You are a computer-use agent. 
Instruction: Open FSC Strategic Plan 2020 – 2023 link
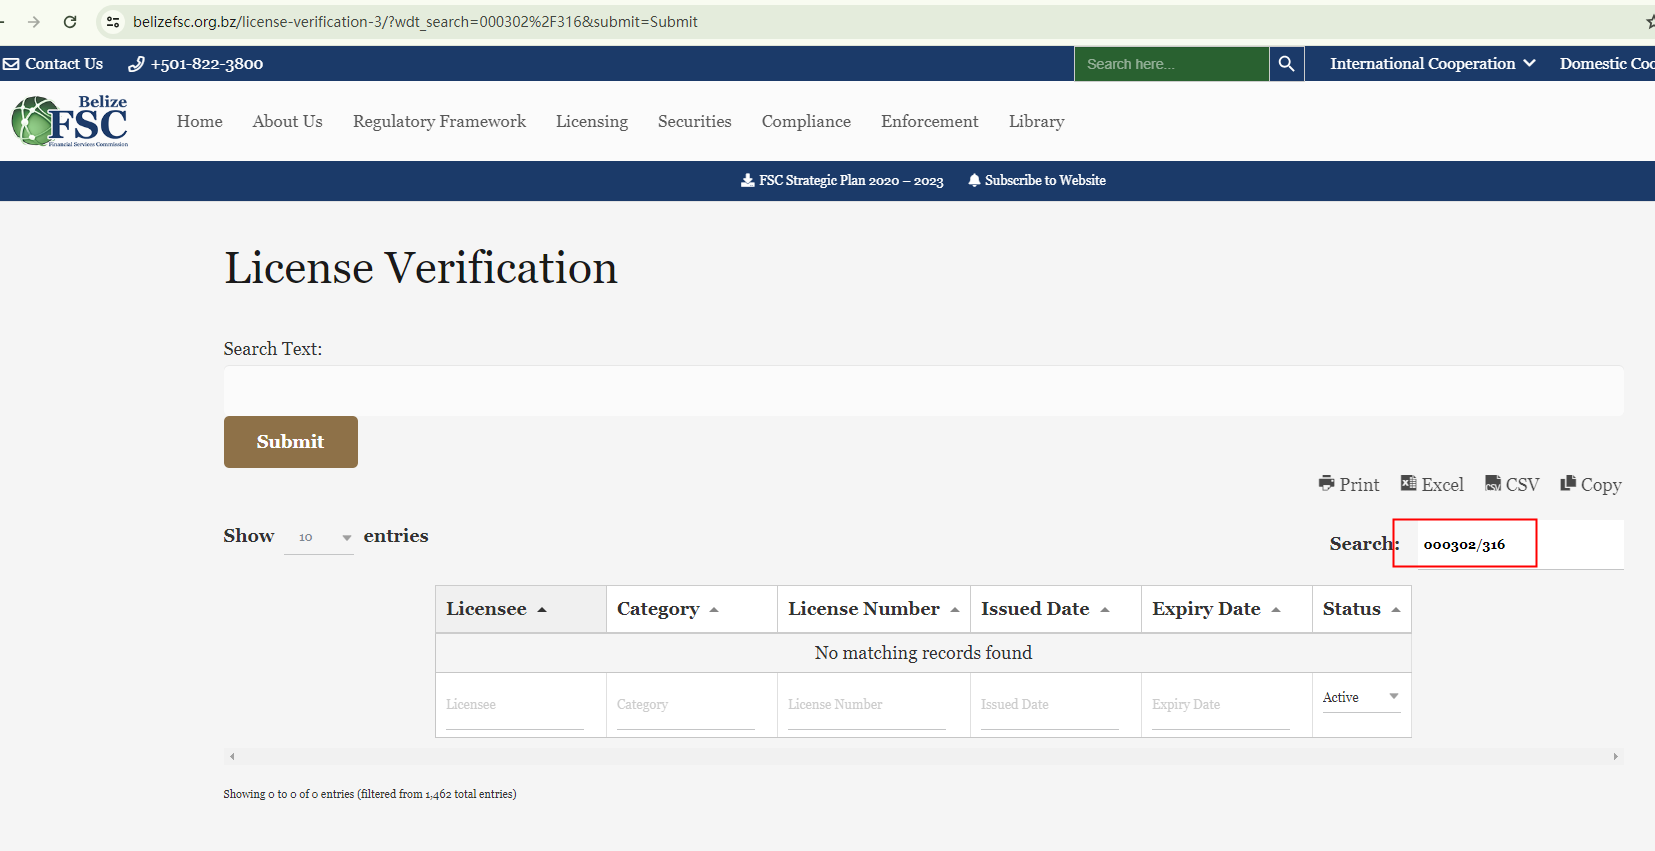tap(842, 181)
